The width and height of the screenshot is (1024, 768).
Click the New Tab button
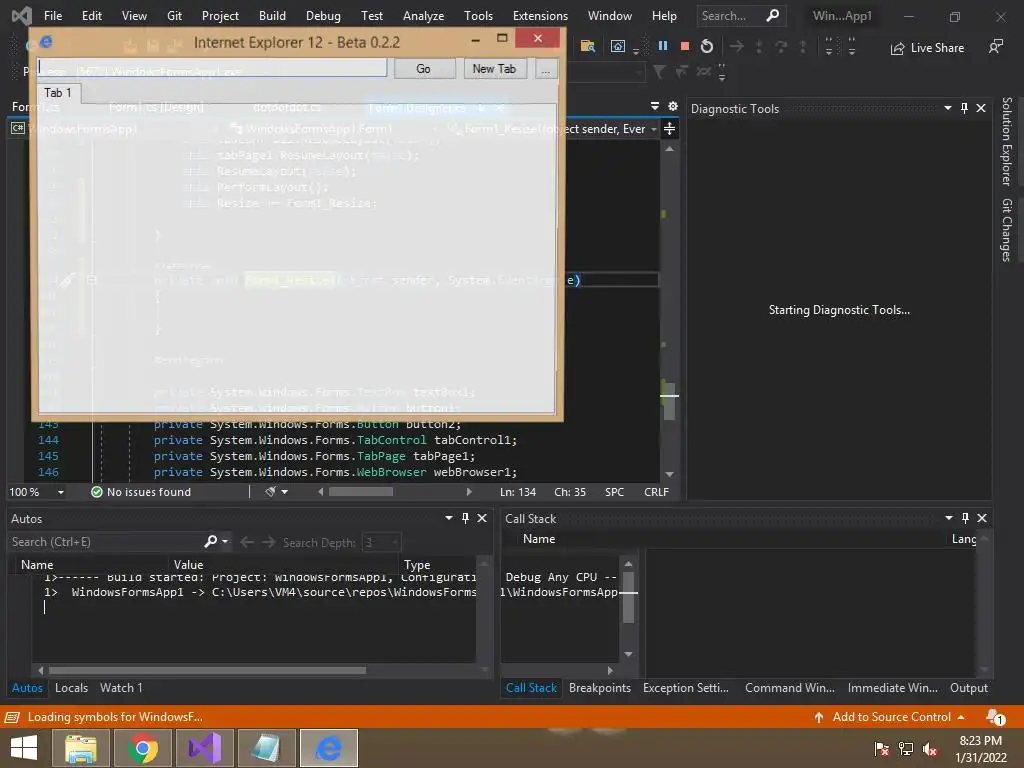pos(494,69)
